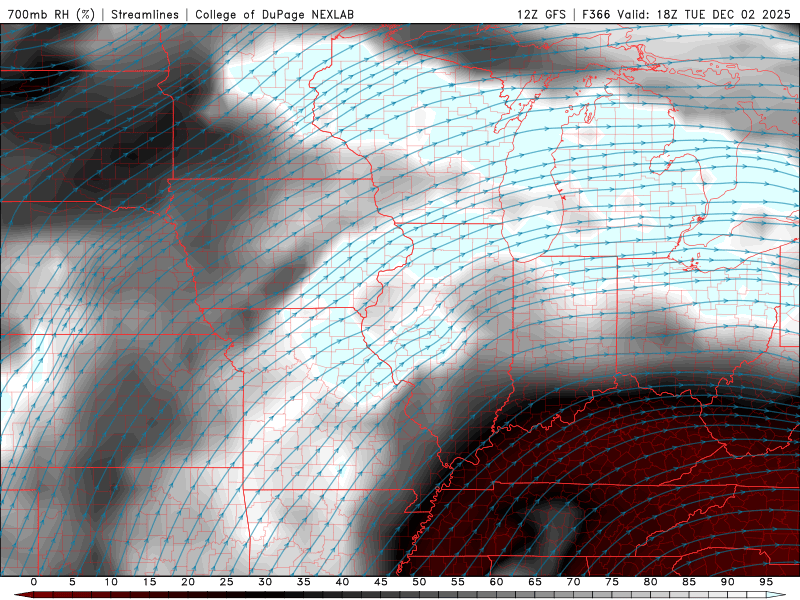The image size is (800, 600).
Task: Select the "45" color scale label
Action: point(381,582)
